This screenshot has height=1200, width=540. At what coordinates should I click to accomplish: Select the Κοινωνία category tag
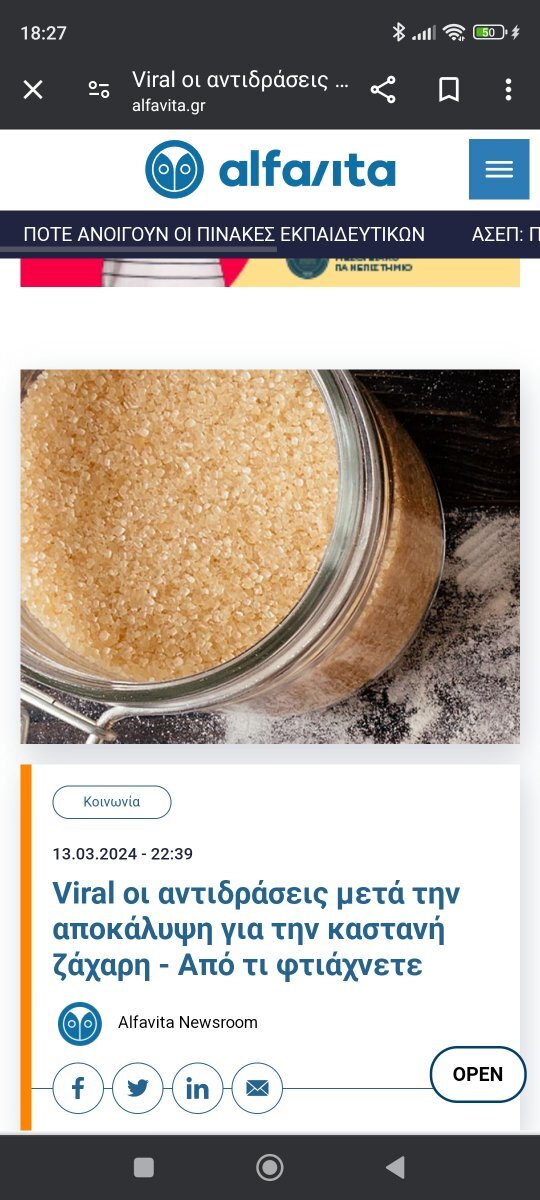[x=112, y=802]
